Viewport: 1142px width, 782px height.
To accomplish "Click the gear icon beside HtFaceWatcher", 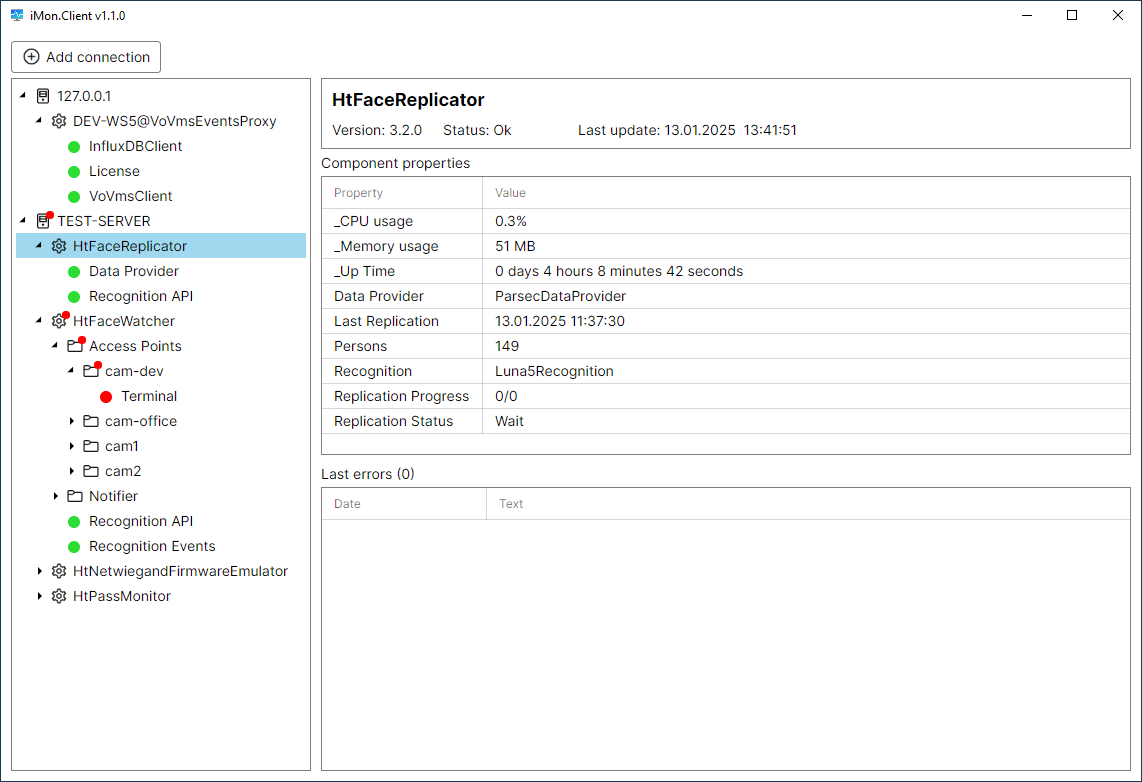I will [59, 321].
